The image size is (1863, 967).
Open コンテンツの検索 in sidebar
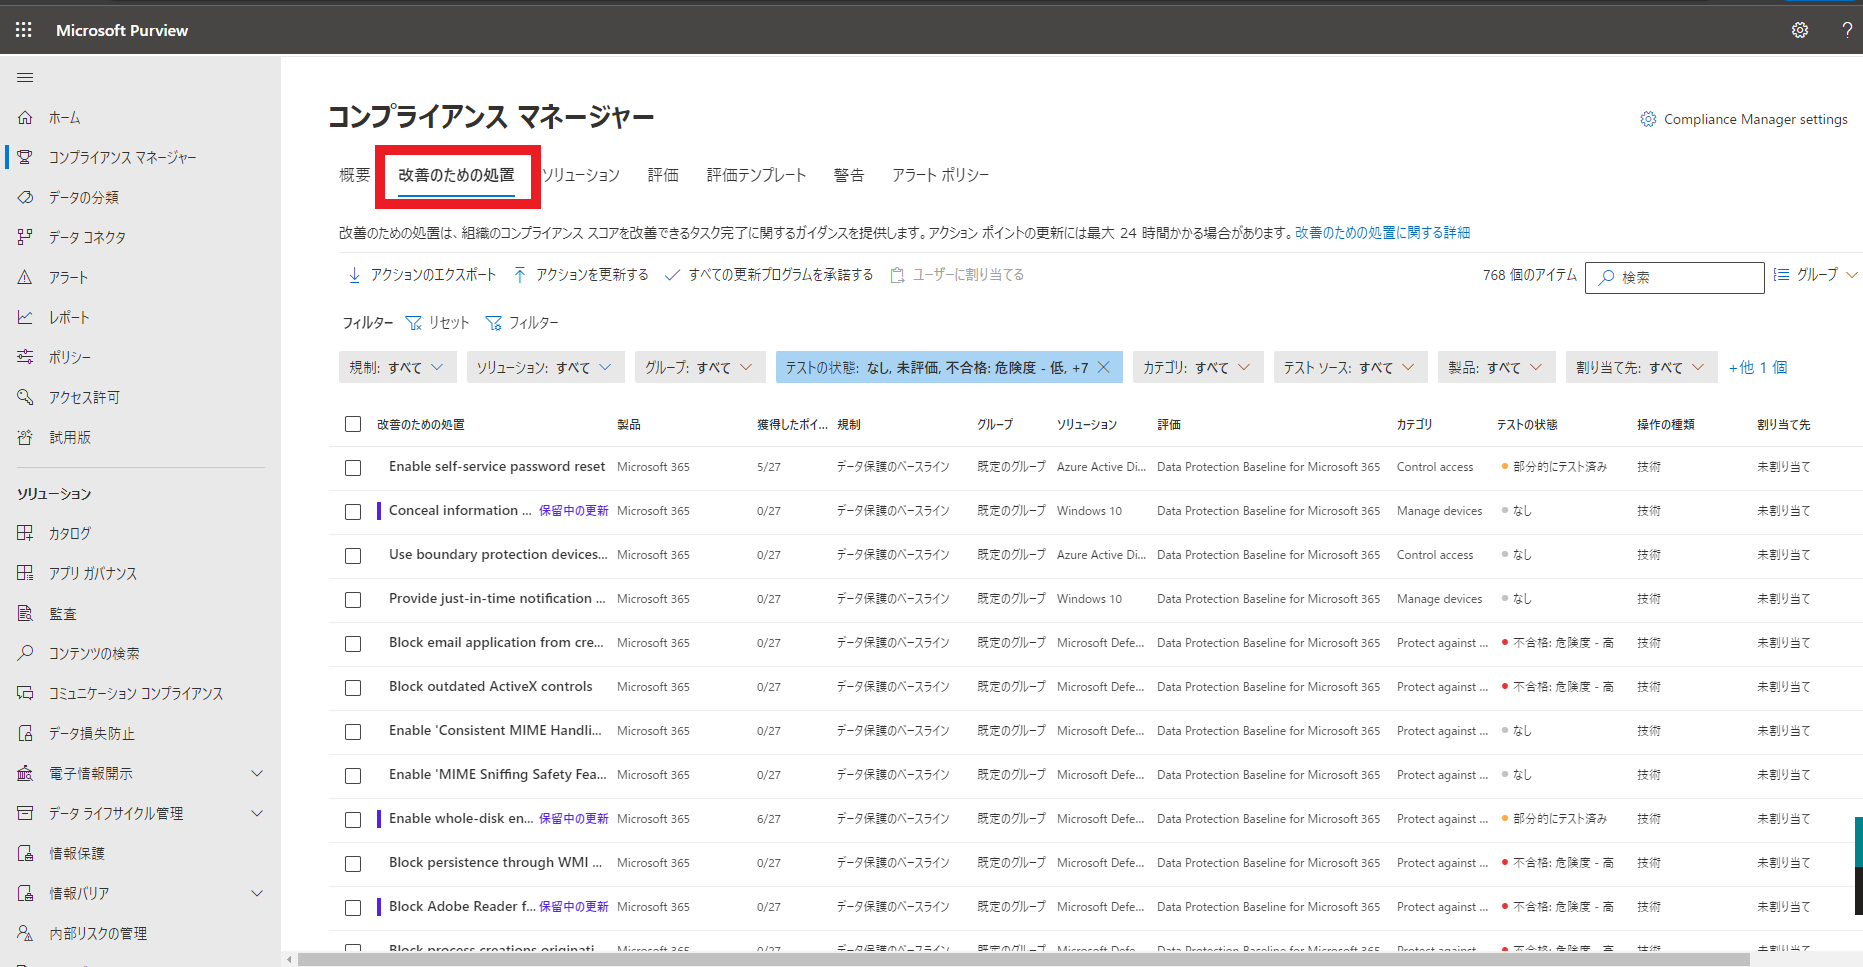(94, 653)
